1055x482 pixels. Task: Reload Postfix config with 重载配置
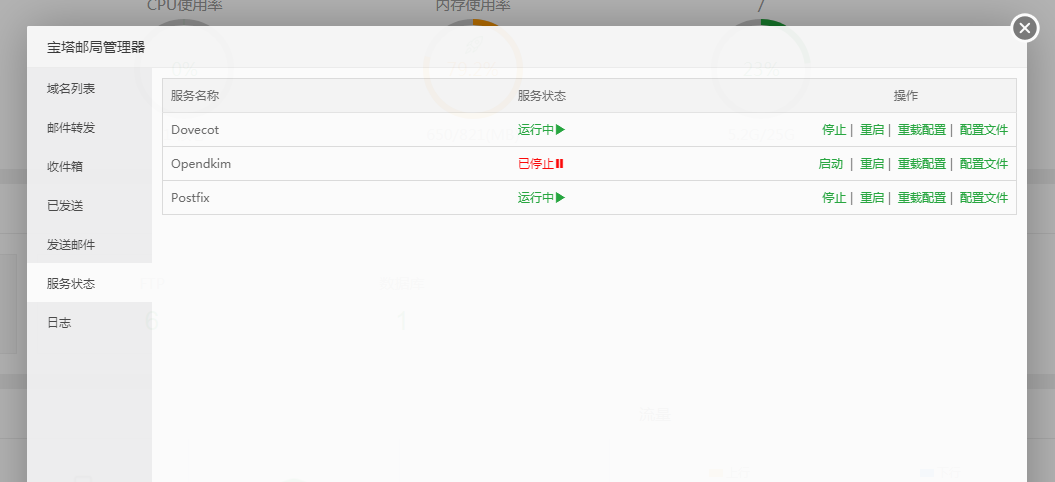pyautogui.click(x=922, y=198)
